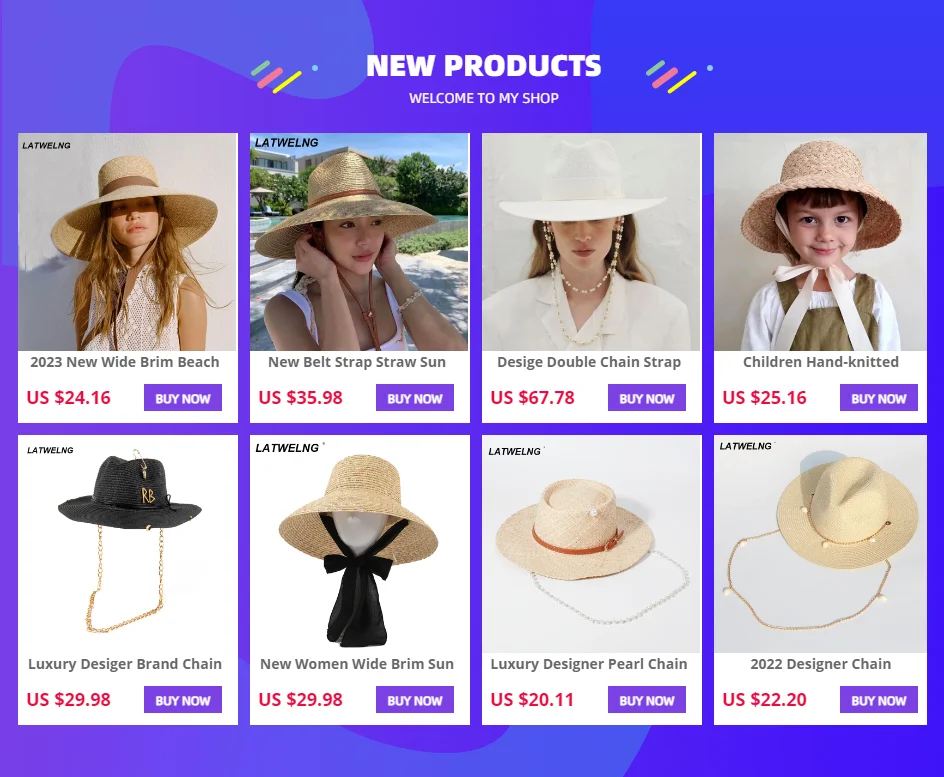The image size is (944, 777).
Task: Click BUY NOW for the $22.20 designer chain hat
Action: [x=878, y=700]
